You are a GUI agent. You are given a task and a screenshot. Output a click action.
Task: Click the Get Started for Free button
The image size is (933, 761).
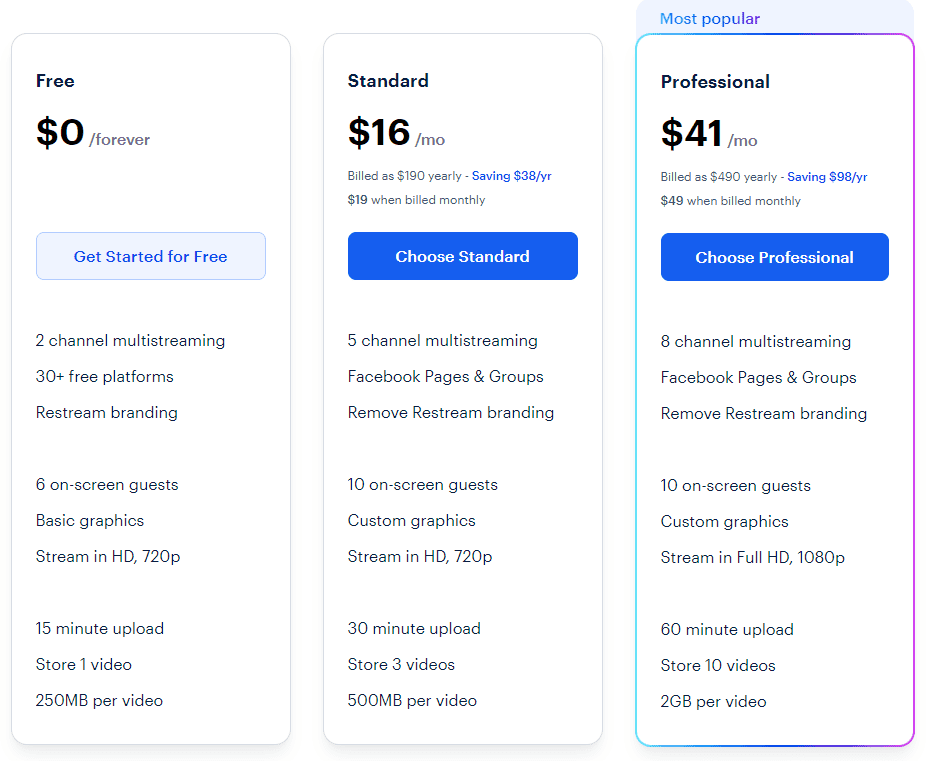point(151,256)
